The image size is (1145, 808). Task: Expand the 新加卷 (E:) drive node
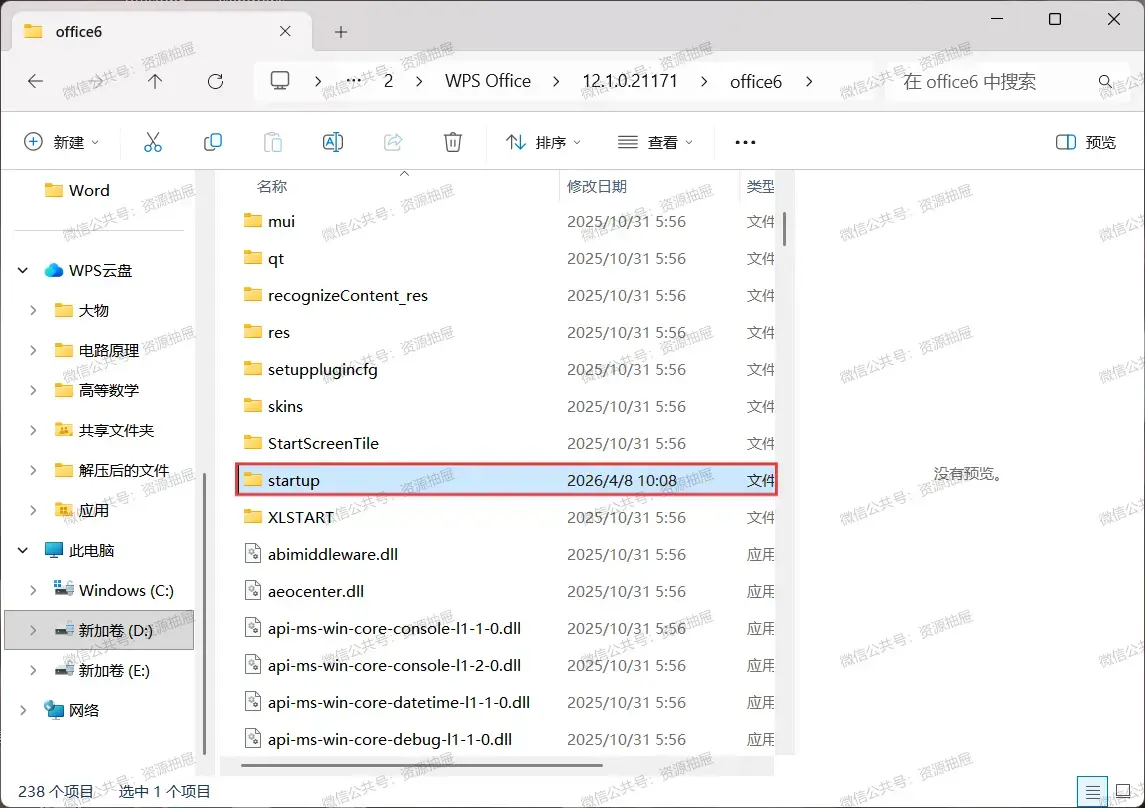tap(33, 670)
